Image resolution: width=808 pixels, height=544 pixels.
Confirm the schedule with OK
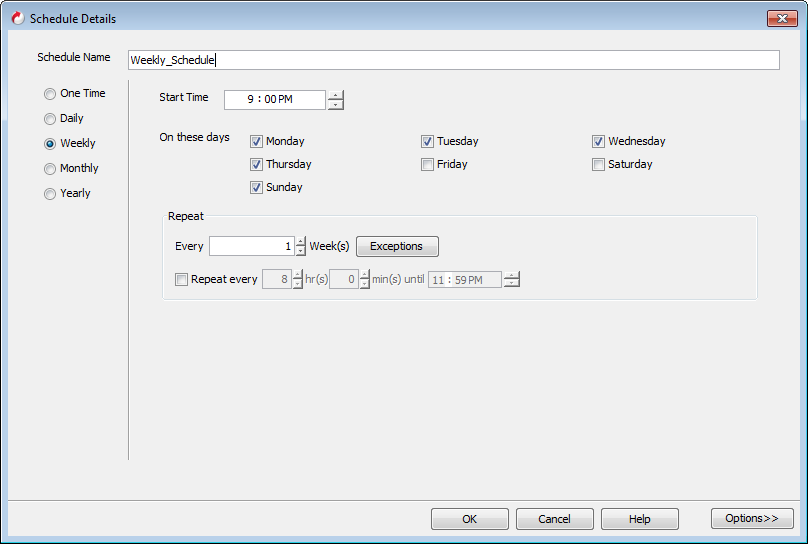(x=469, y=519)
